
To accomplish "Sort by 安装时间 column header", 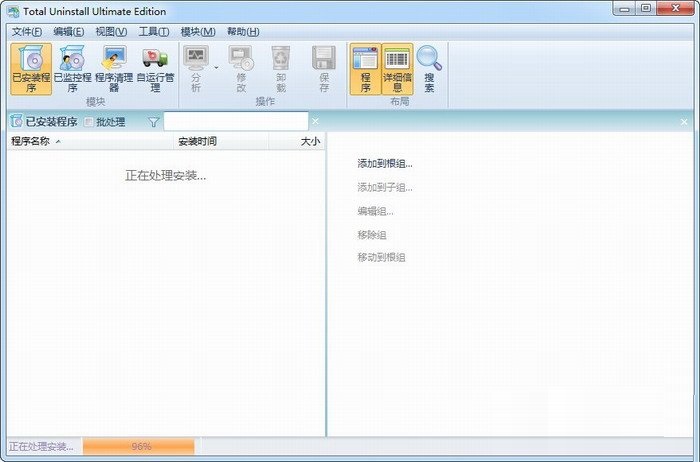I will (221, 142).
